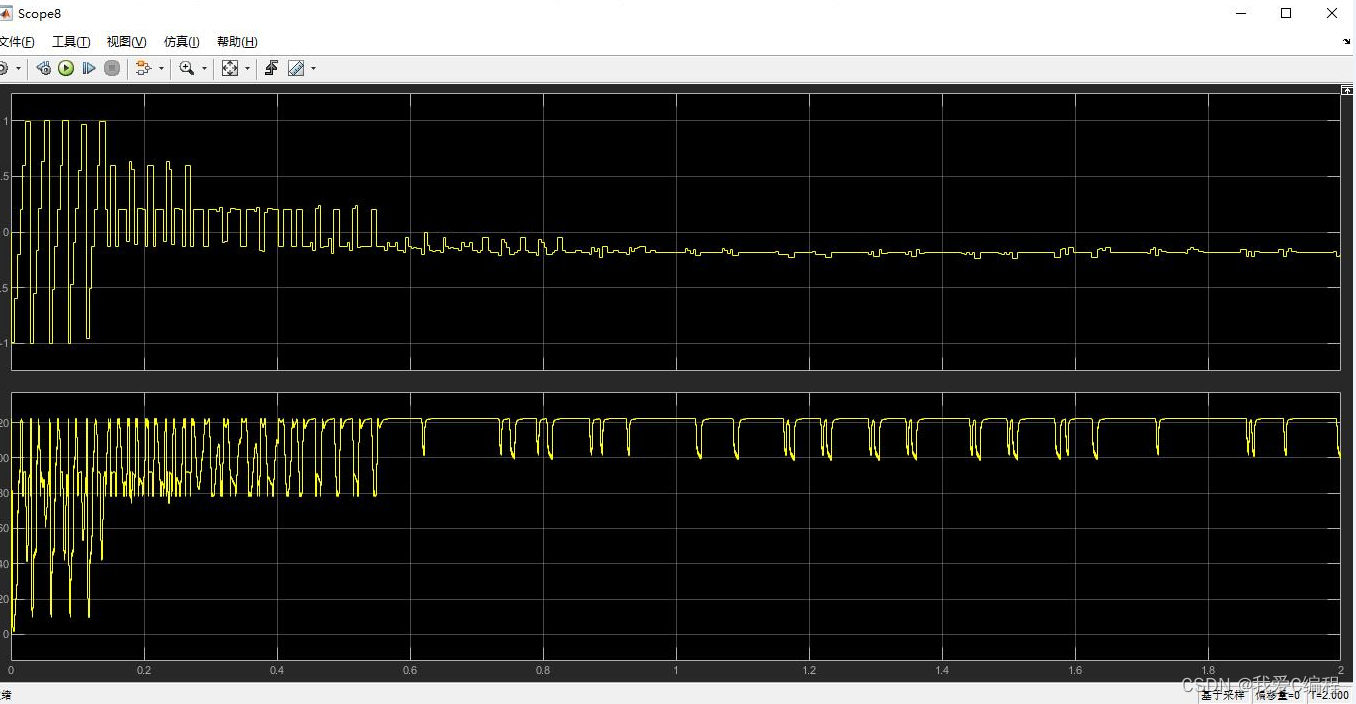Open the 文件(F) menu

click(x=16, y=42)
